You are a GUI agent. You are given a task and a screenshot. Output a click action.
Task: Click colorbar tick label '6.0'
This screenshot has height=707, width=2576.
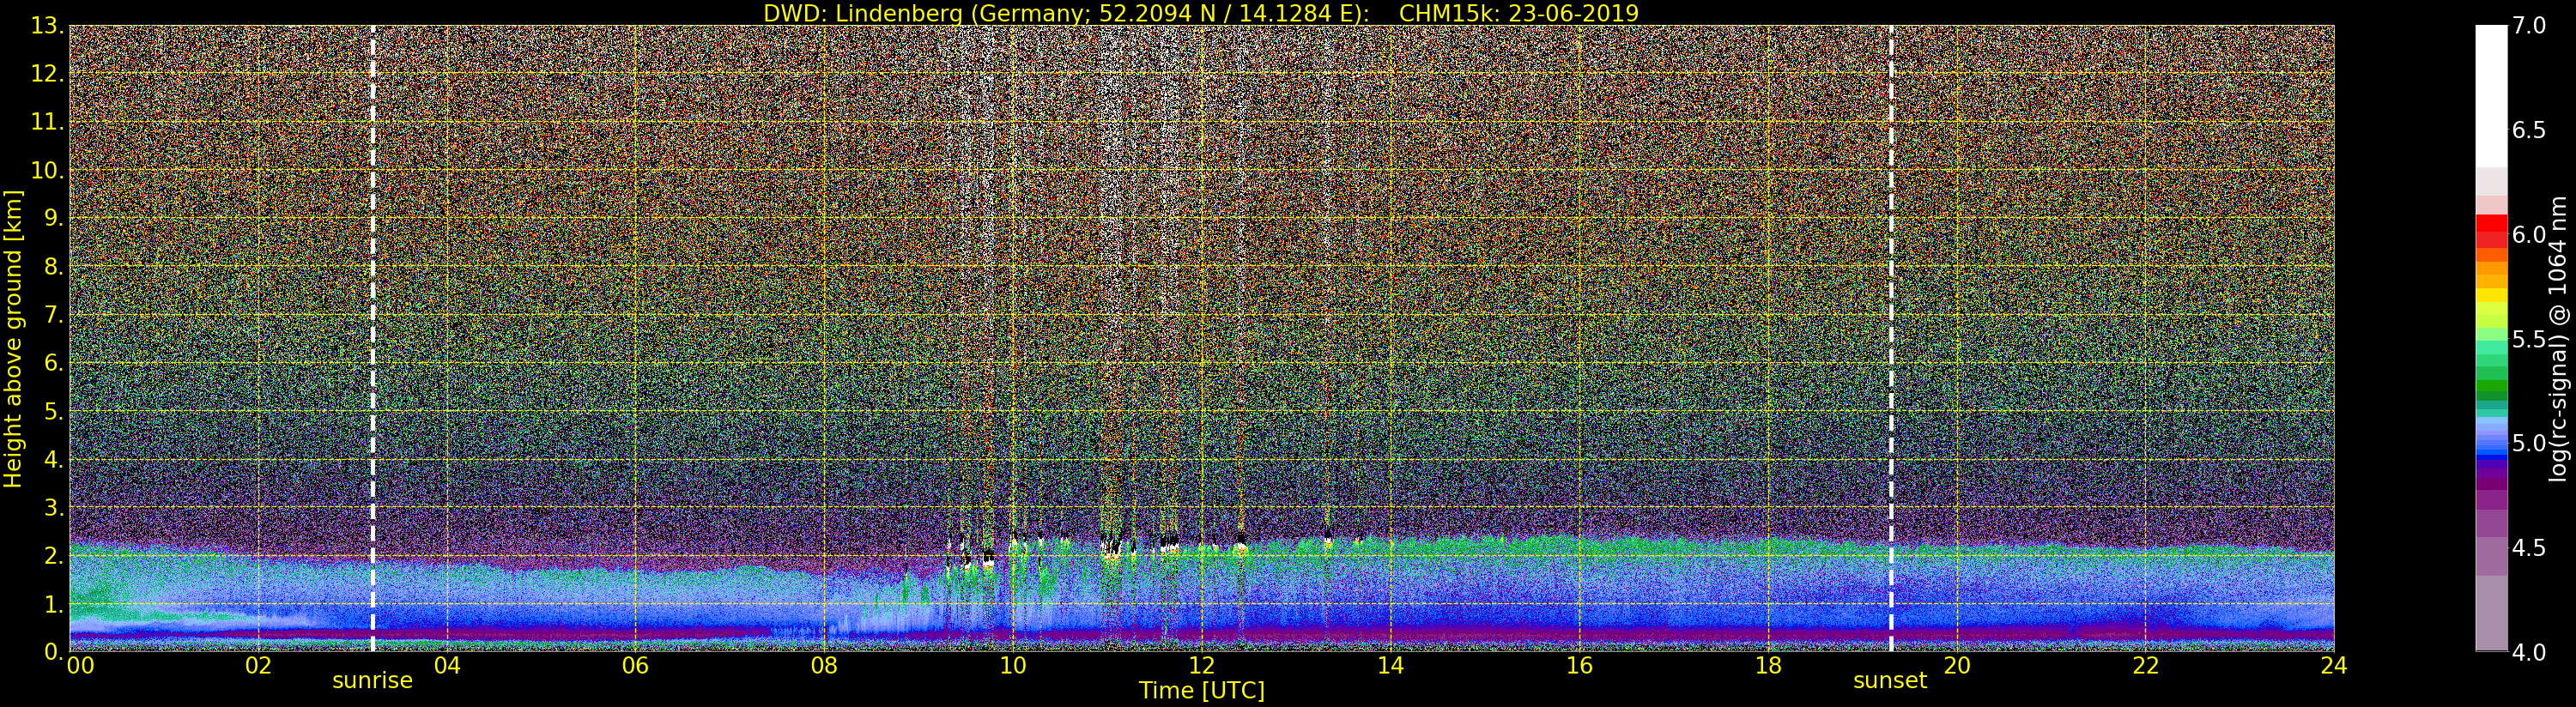[x=2529, y=234]
